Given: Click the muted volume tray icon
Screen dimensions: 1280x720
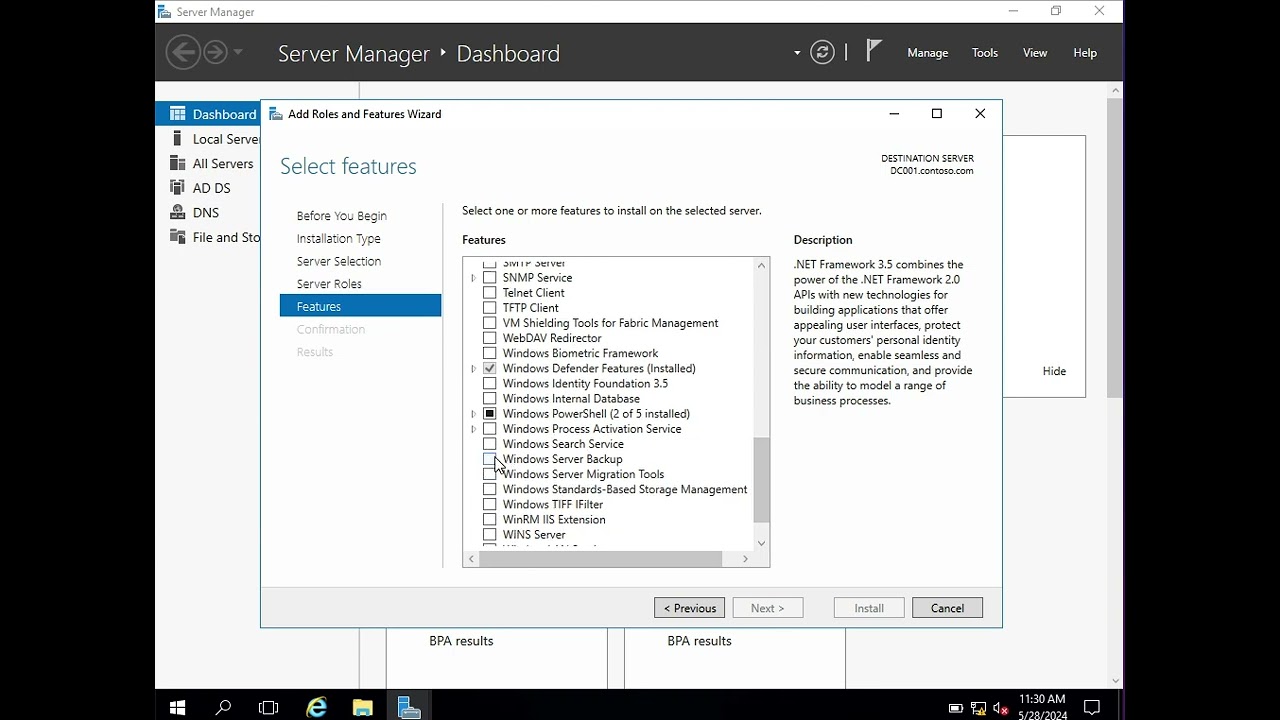Looking at the screenshot, I should click(1001, 708).
